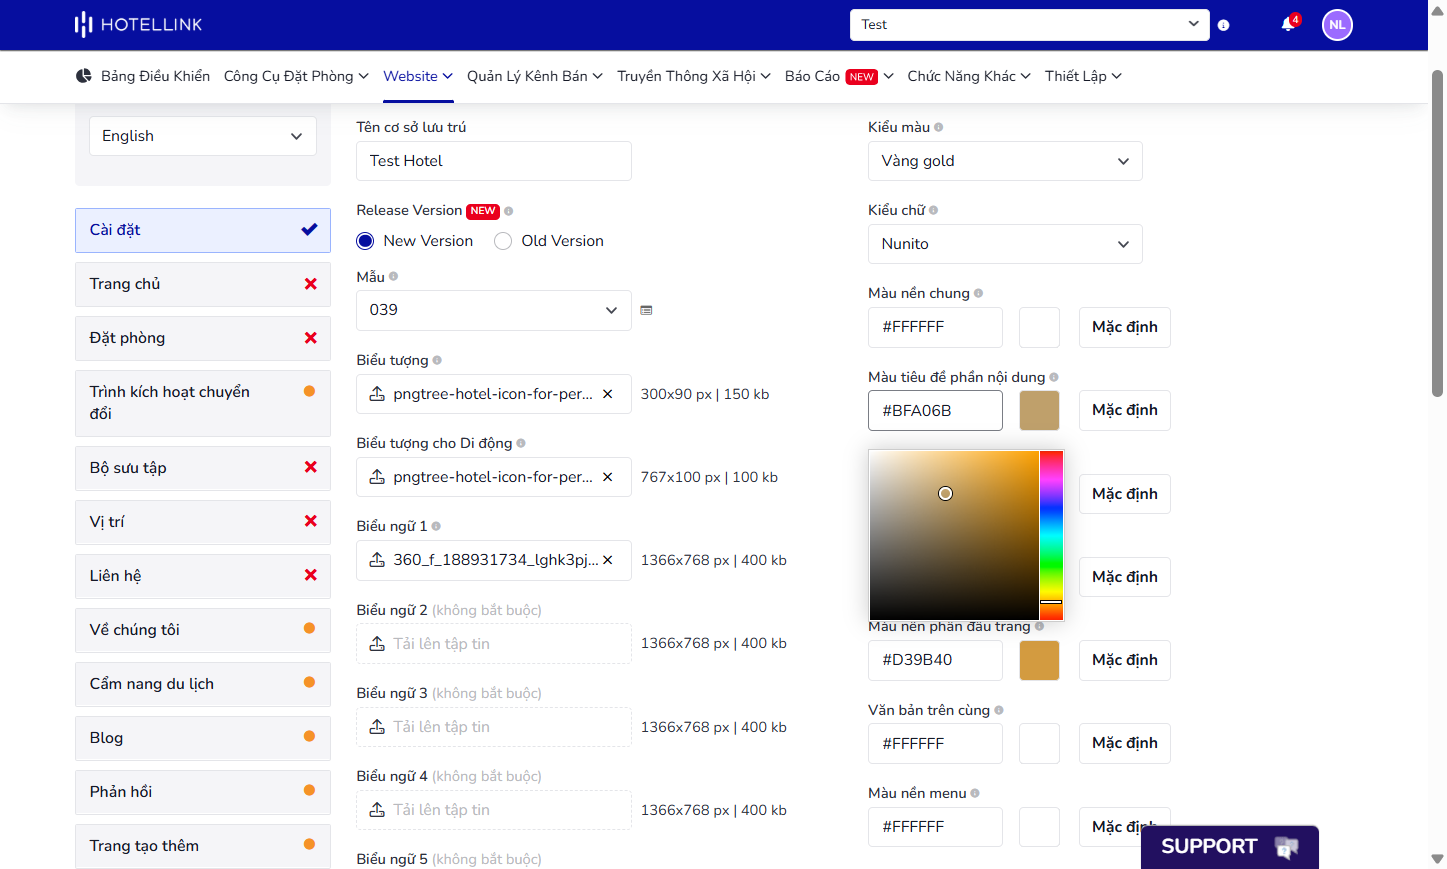This screenshot has width=1447, height=869.
Task: Click red X status on Trang chủ
Action: point(310,284)
